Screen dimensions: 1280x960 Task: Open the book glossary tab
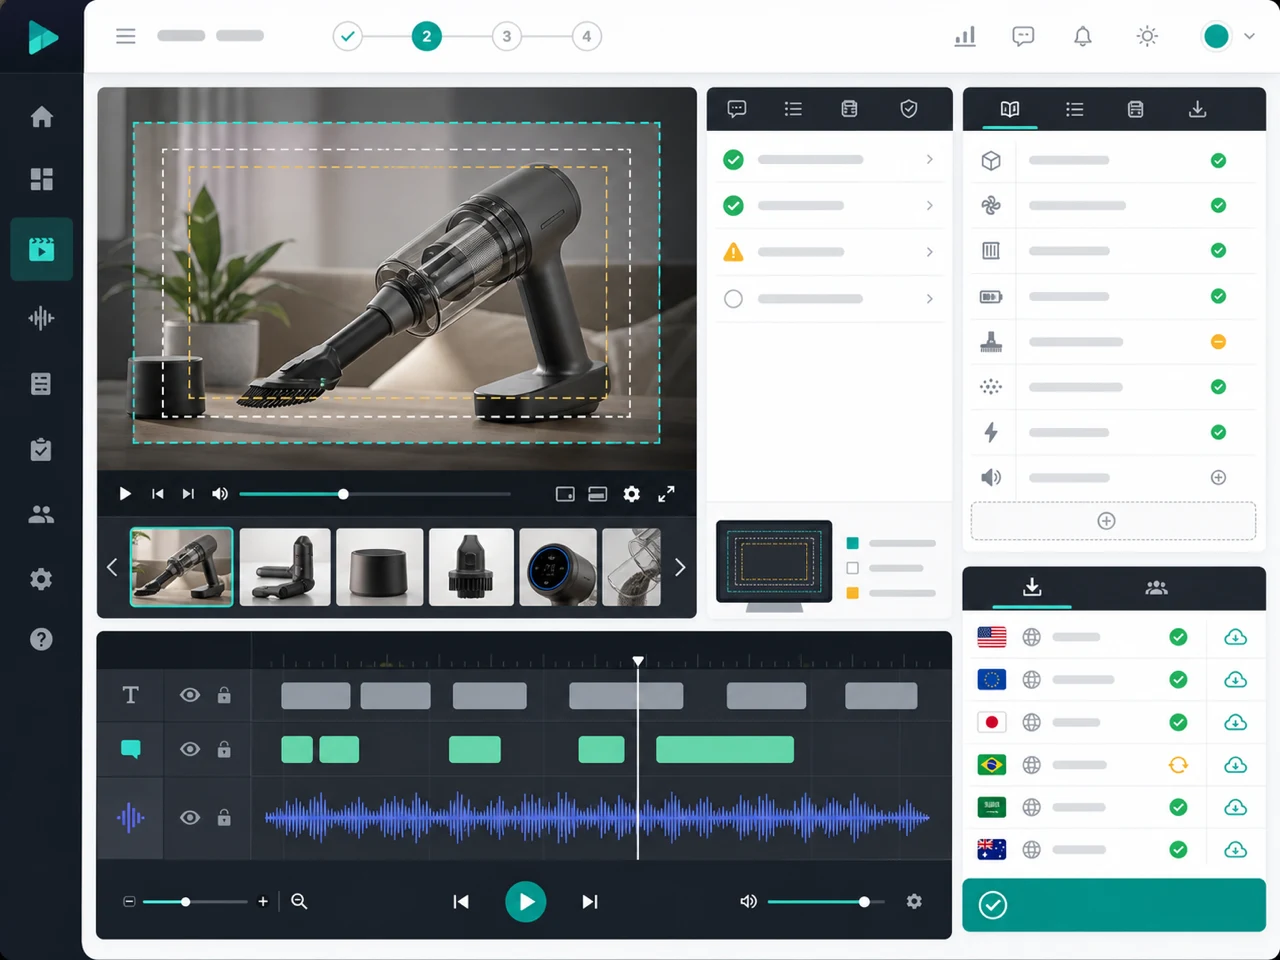(x=1010, y=109)
